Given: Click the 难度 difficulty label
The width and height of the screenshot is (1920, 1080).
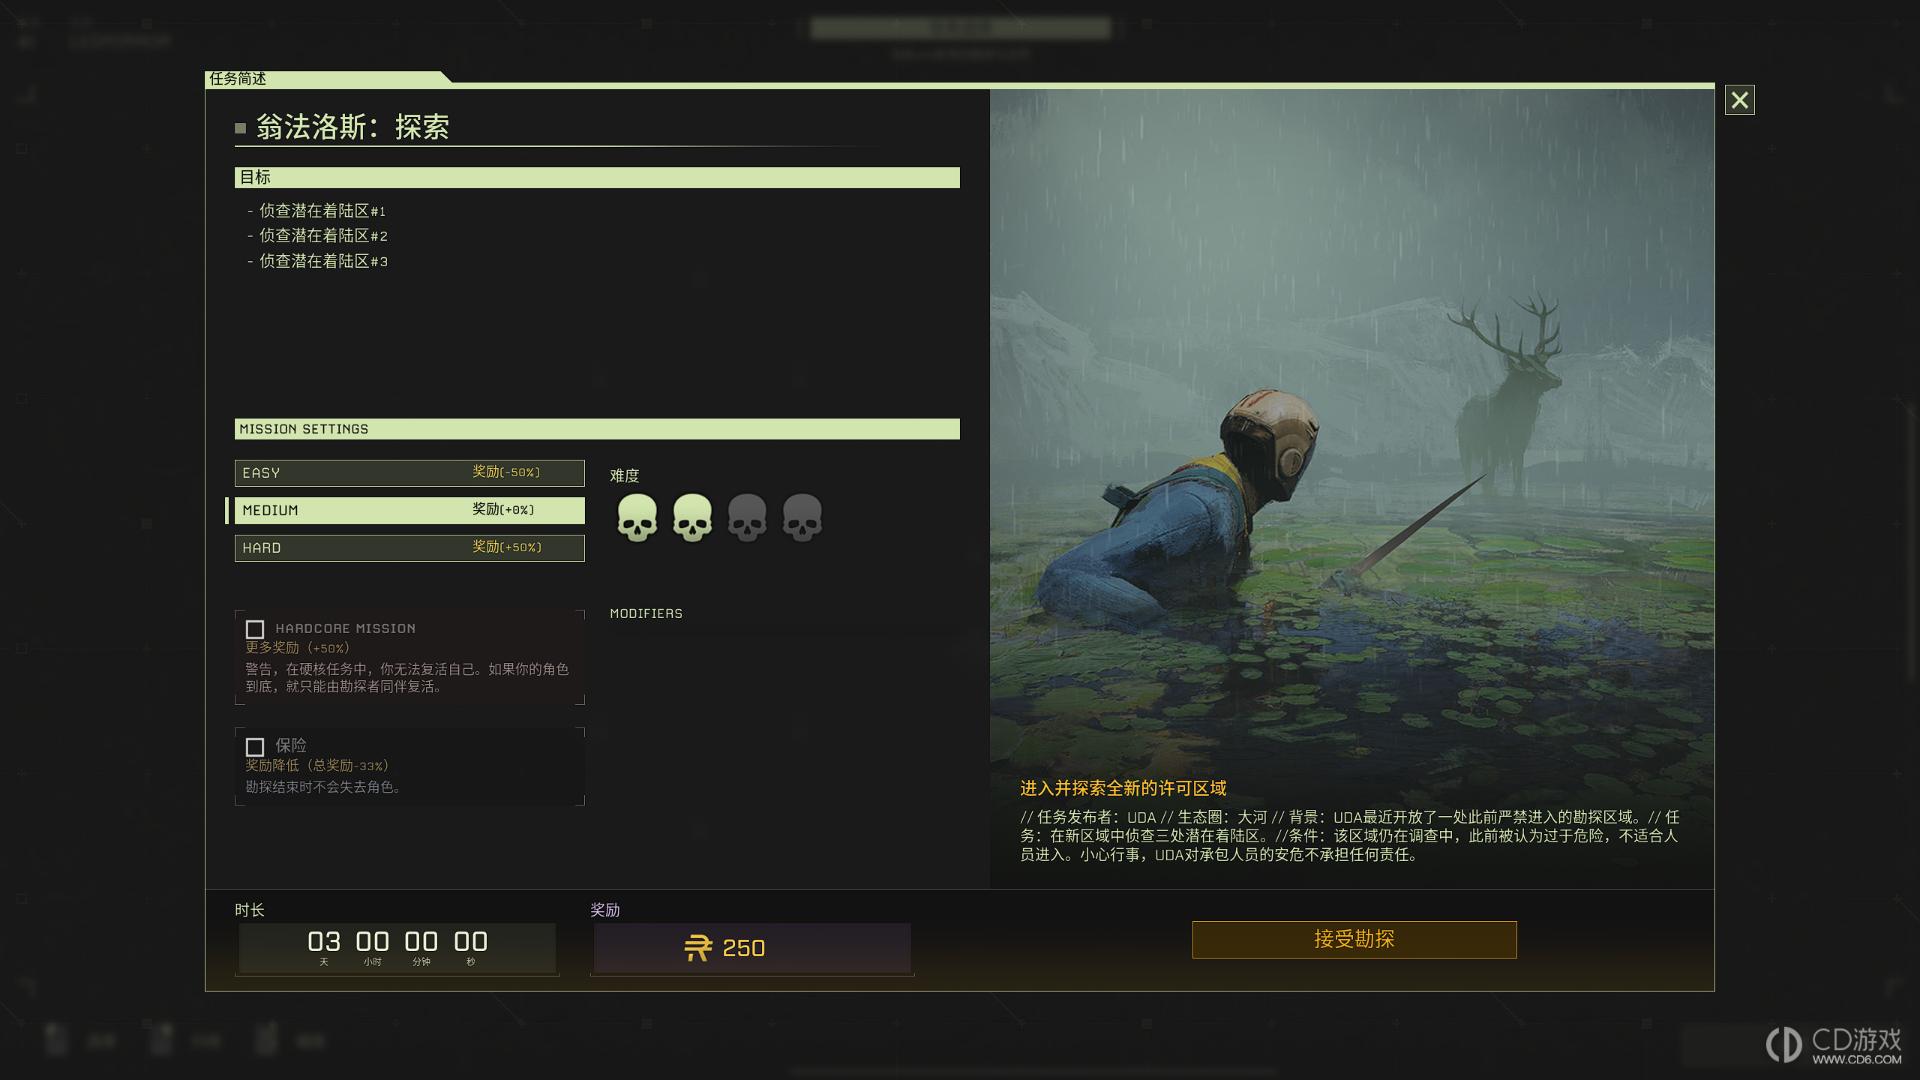Looking at the screenshot, I should pyautogui.click(x=624, y=476).
